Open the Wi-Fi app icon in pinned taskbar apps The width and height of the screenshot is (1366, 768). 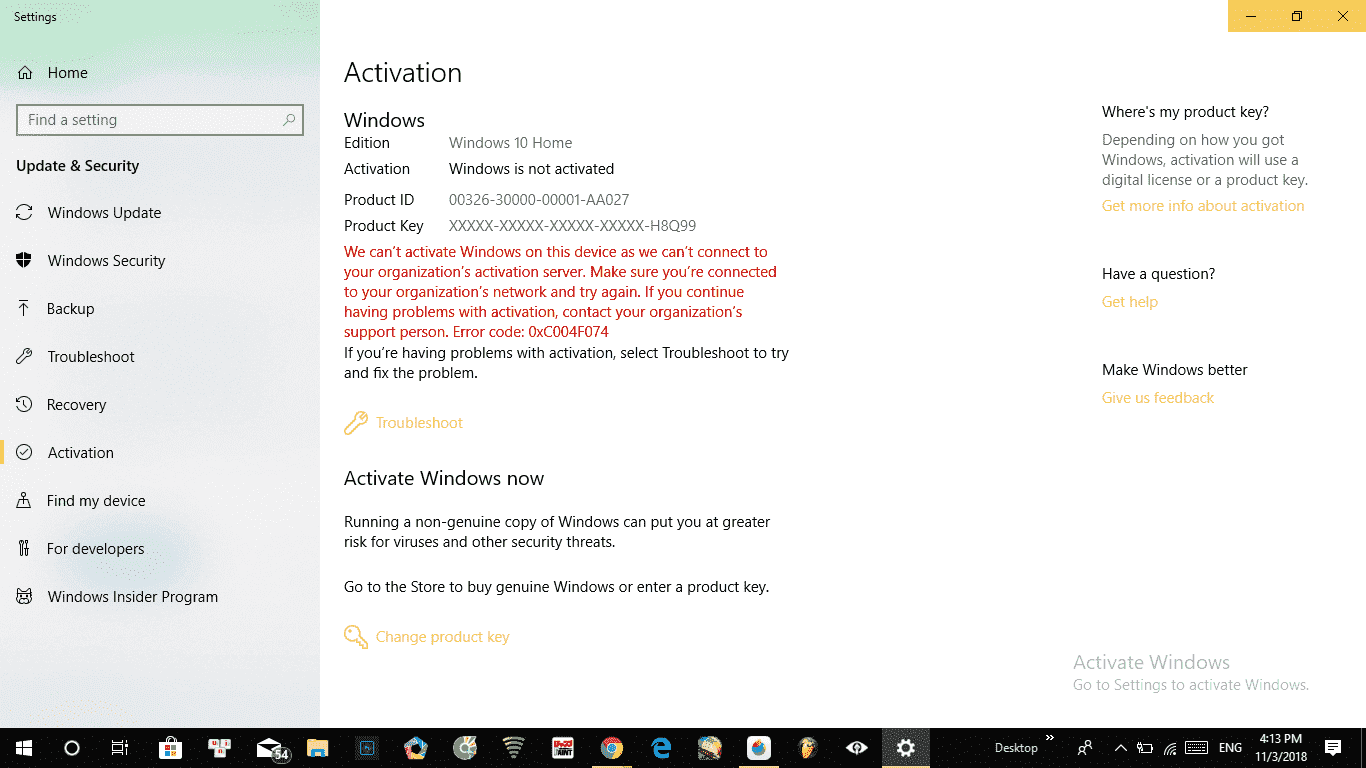coord(514,748)
